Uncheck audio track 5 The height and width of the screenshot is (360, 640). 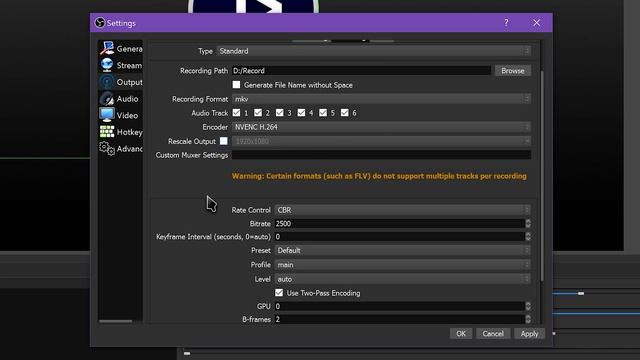tap(323, 112)
